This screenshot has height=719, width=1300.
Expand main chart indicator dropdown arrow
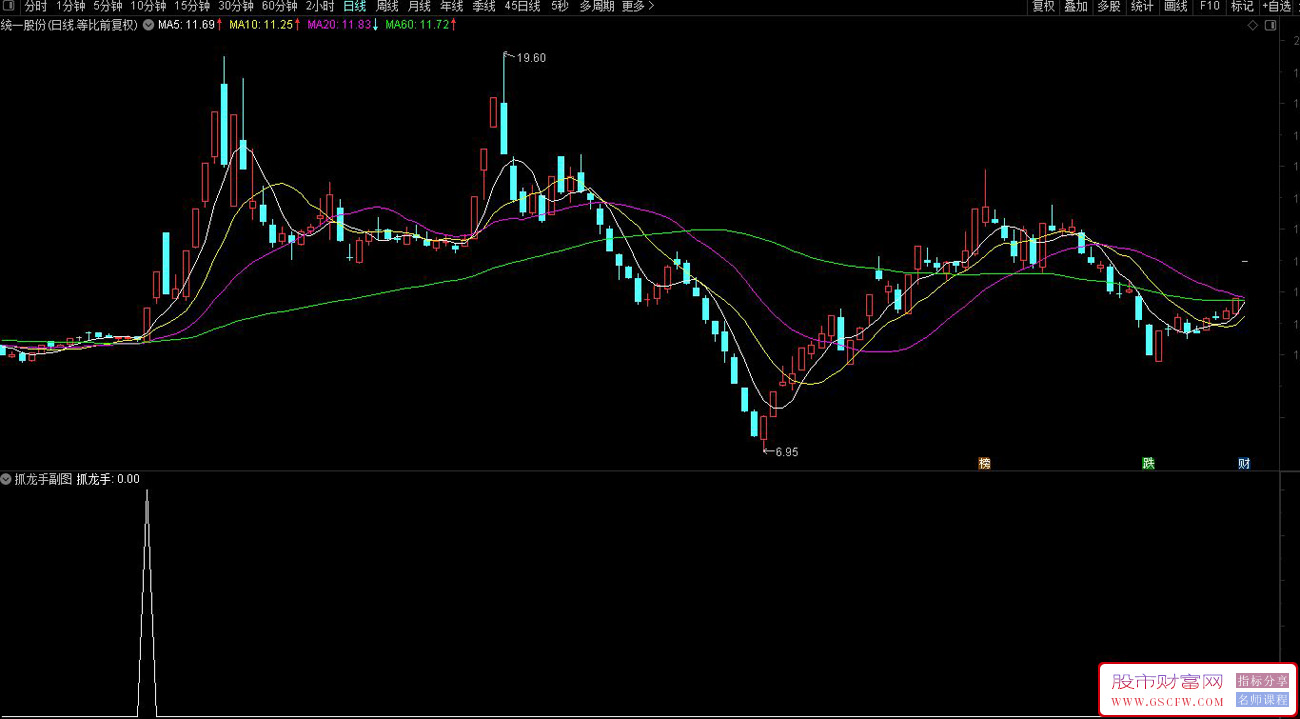(149, 25)
